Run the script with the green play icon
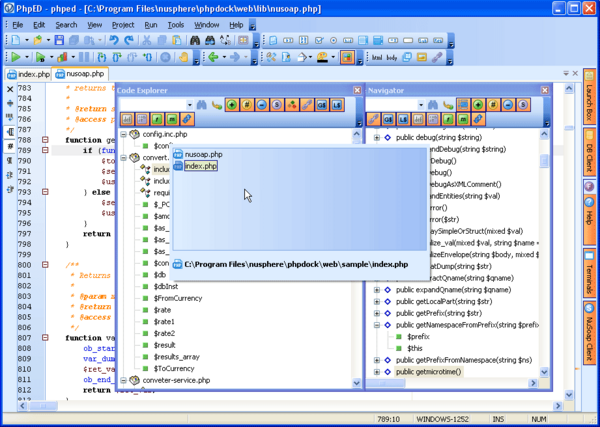Viewport: 600px width, 427px height. tap(16, 57)
